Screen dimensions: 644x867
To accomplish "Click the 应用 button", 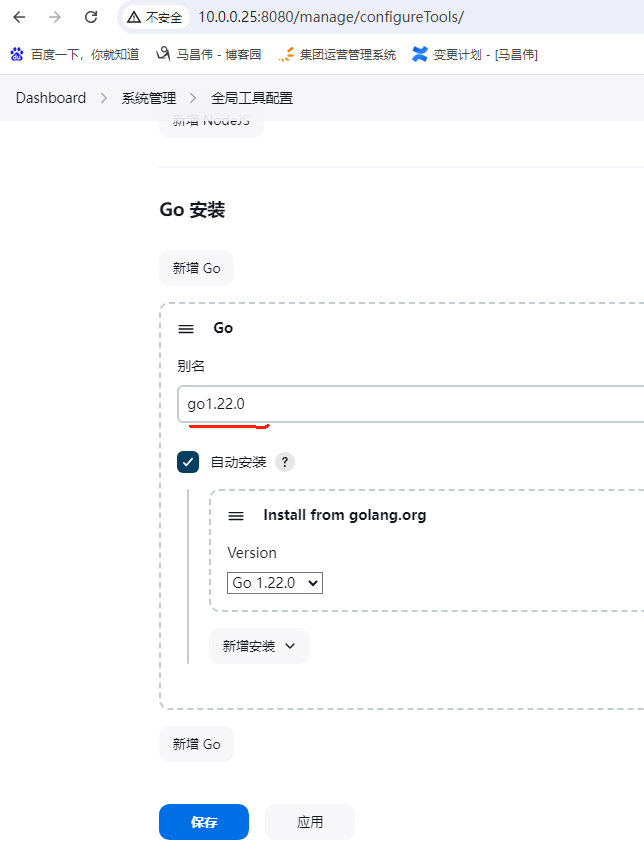I will tap(310, 822).
